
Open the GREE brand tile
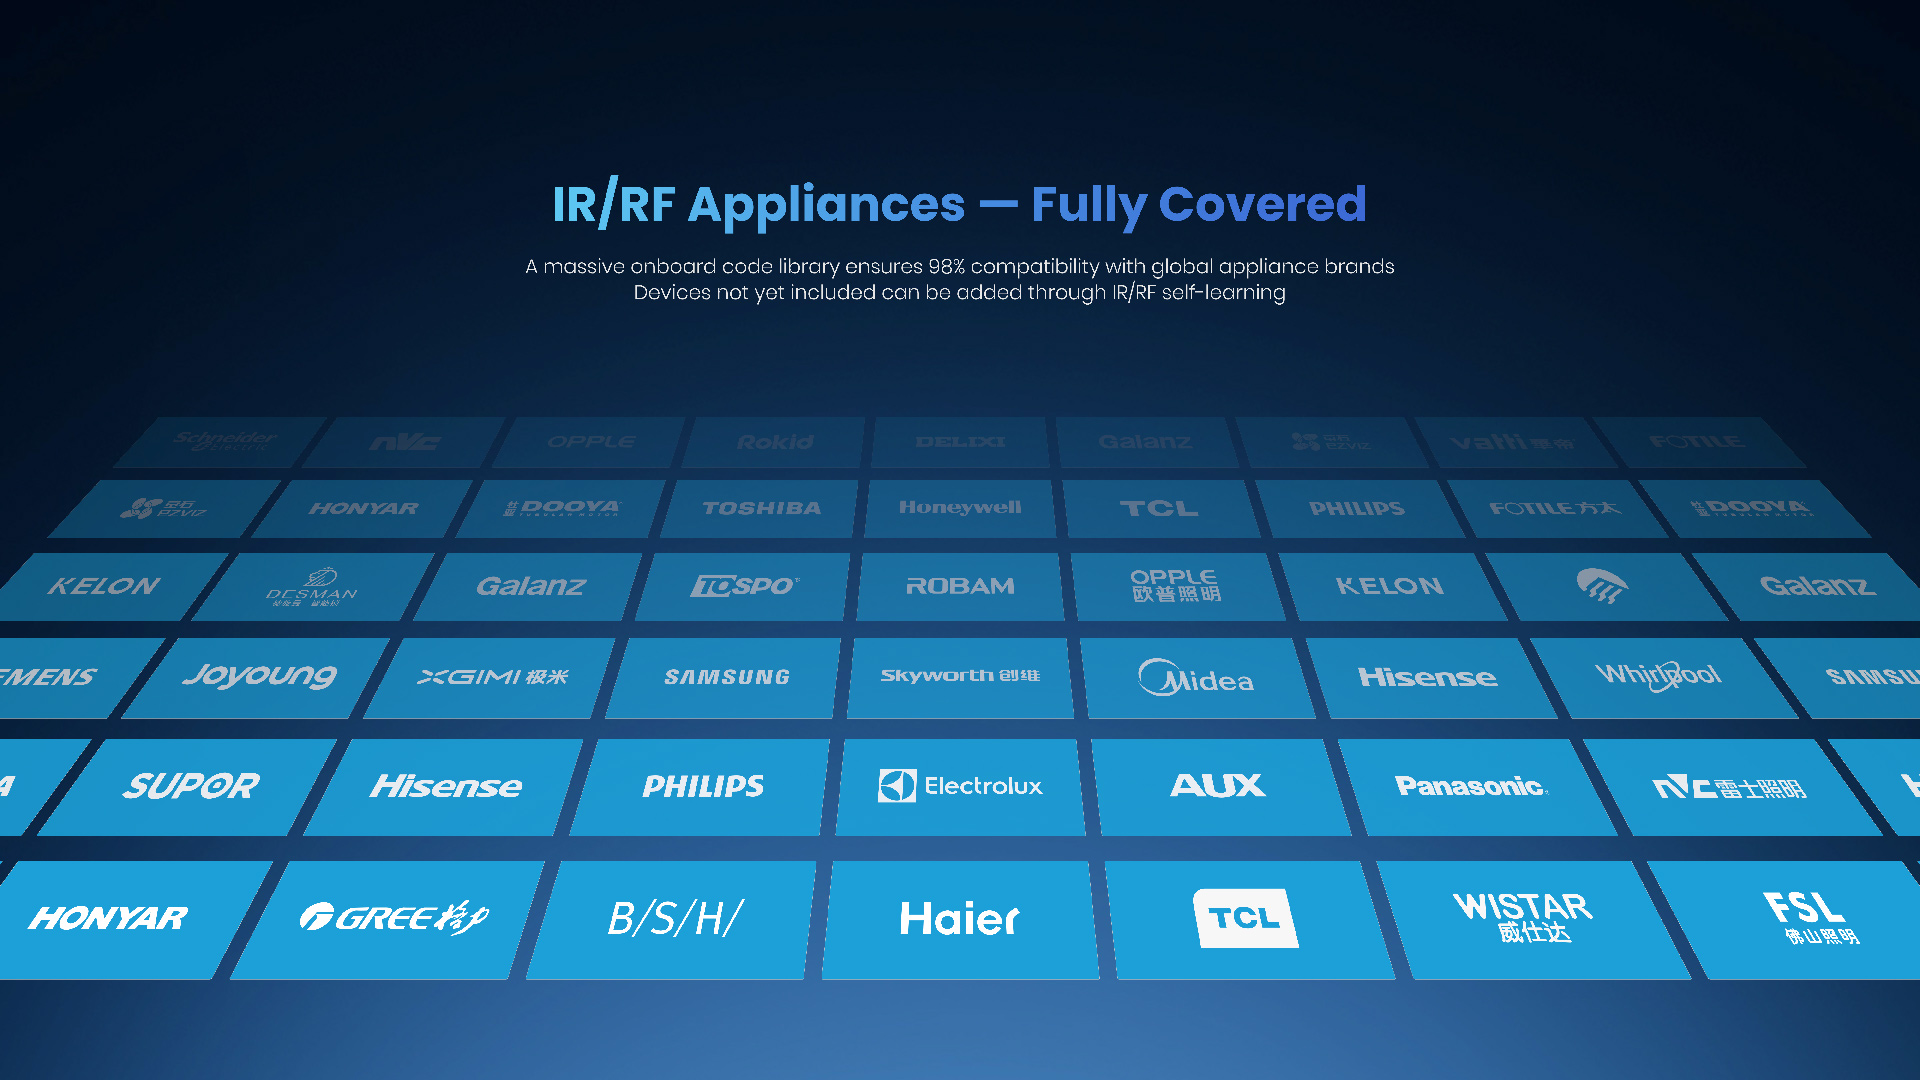392,918
